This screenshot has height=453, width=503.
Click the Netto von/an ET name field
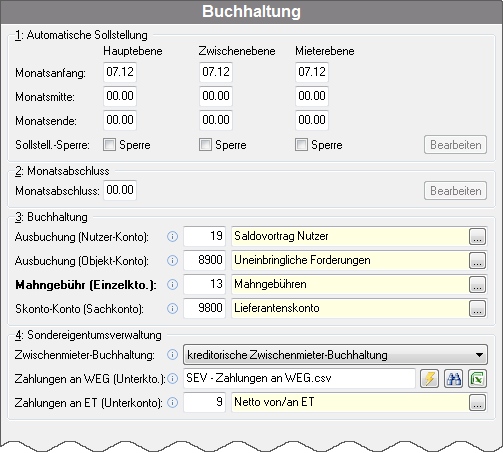(x=350, y=403)
